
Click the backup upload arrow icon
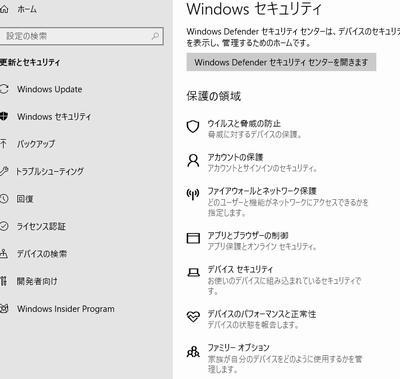3,144
